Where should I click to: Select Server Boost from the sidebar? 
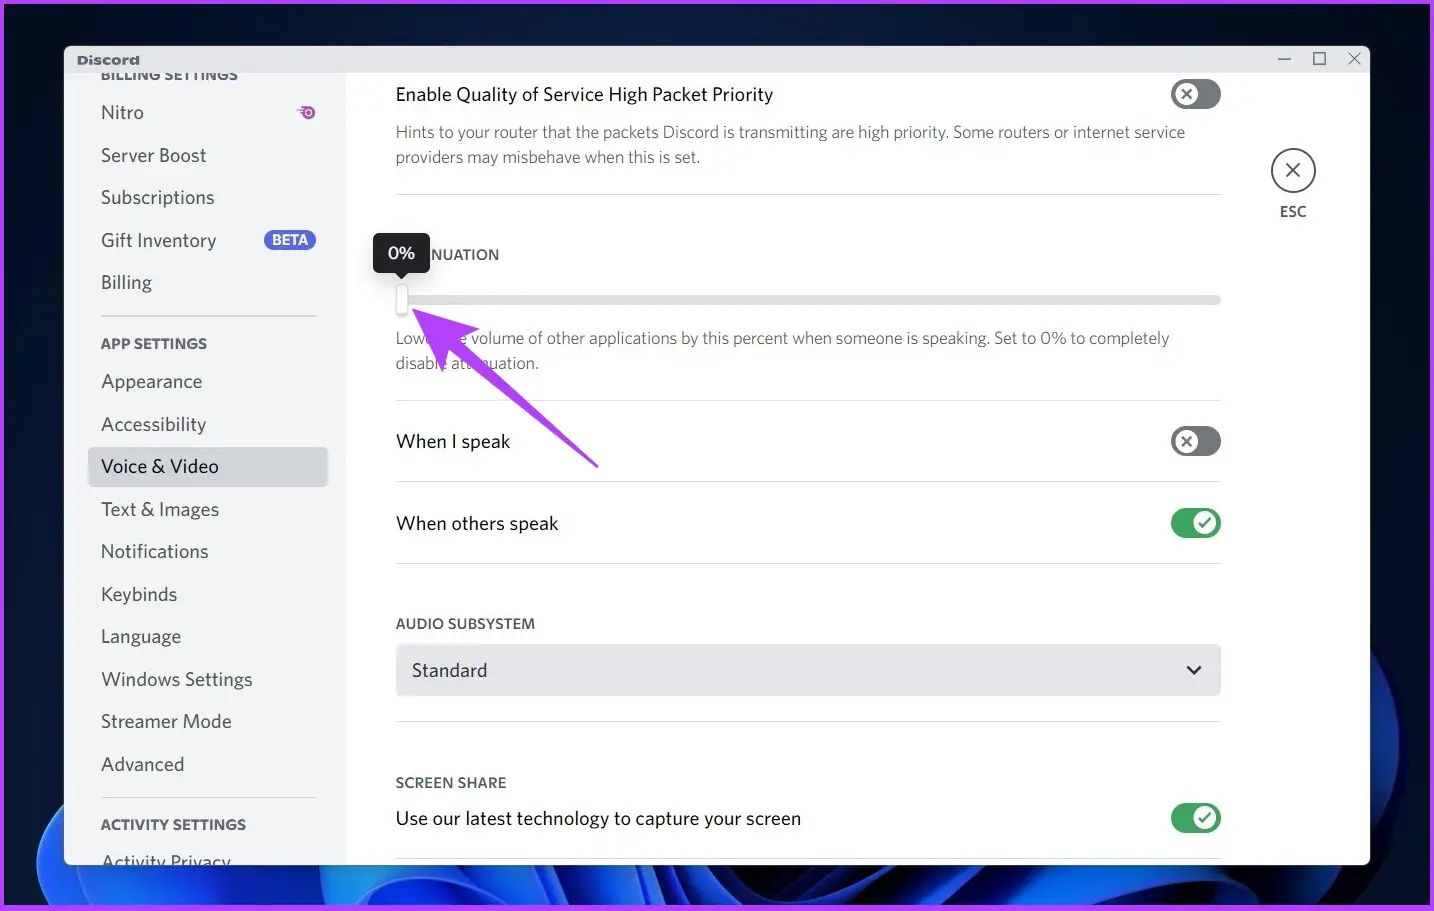point(154,156)
